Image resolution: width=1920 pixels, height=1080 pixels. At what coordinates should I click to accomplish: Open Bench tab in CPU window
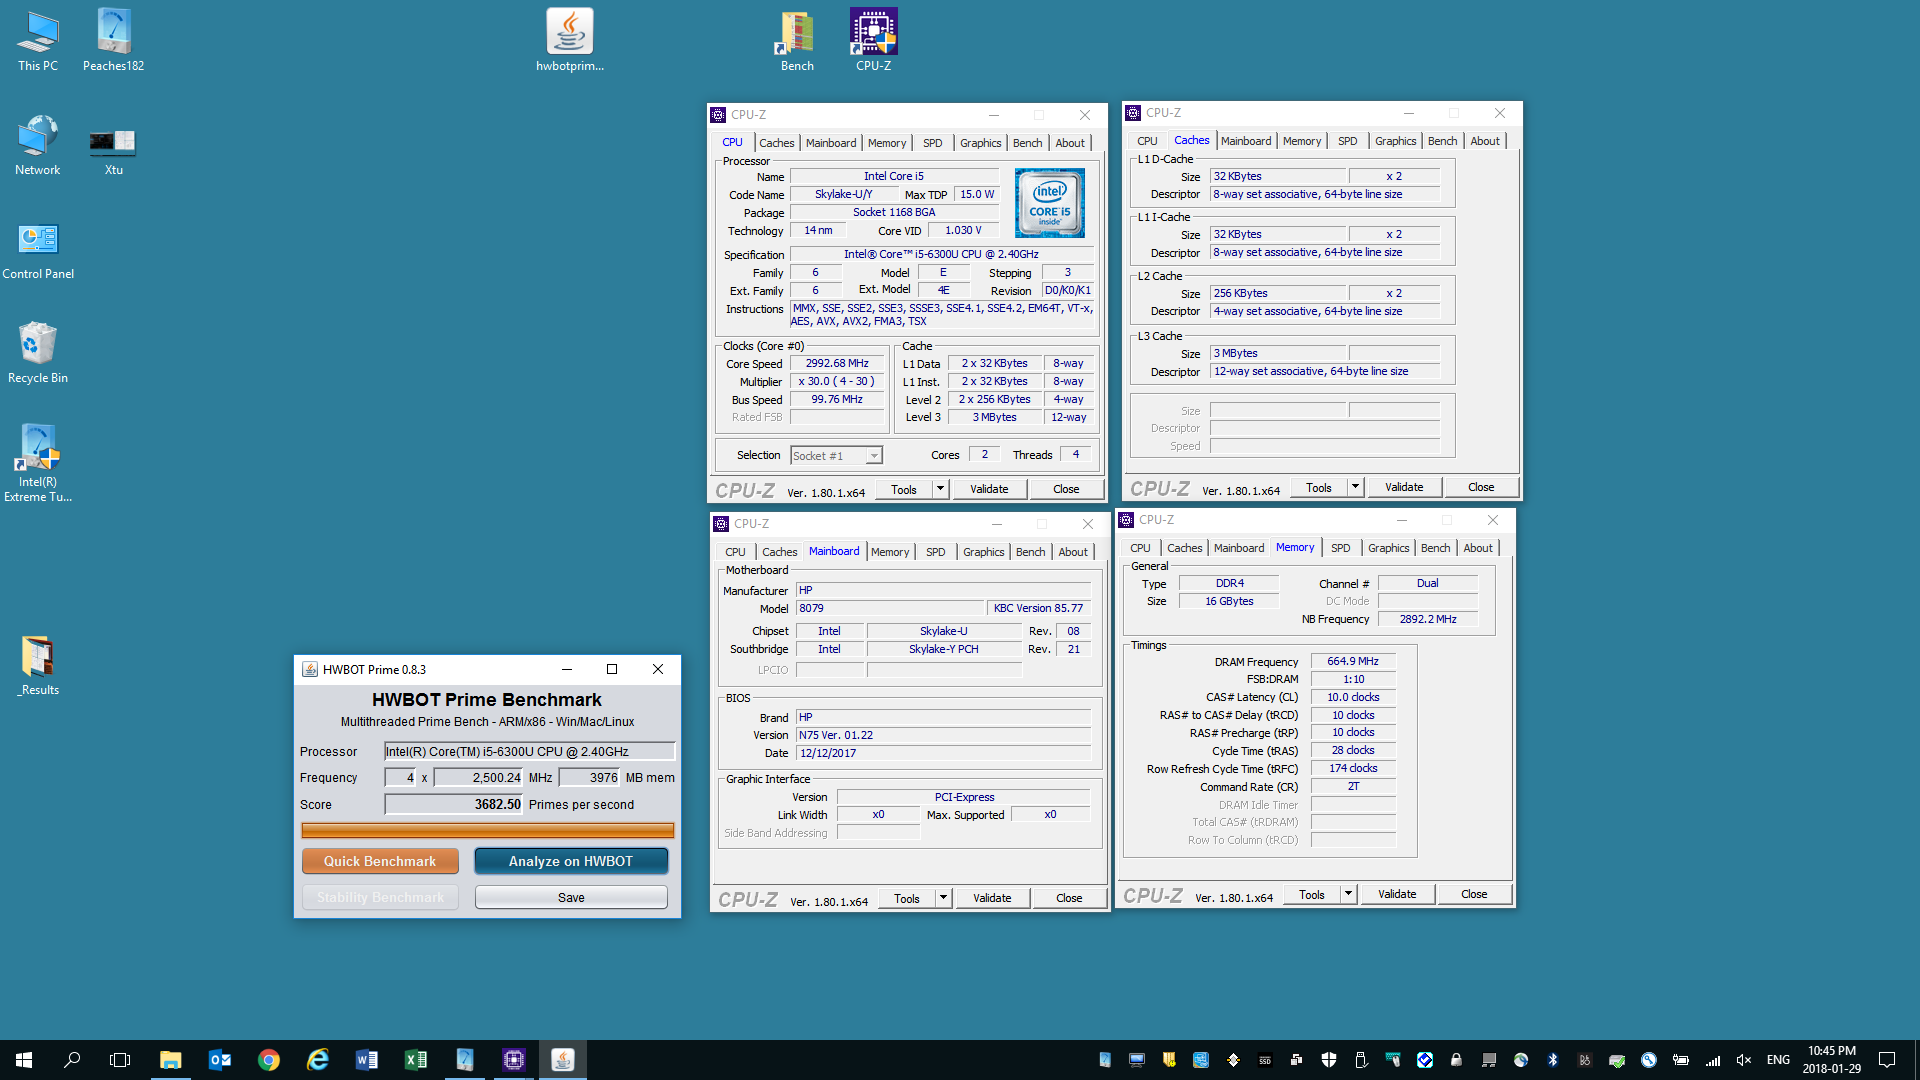pyautogui.click(x=1027, y=143)
